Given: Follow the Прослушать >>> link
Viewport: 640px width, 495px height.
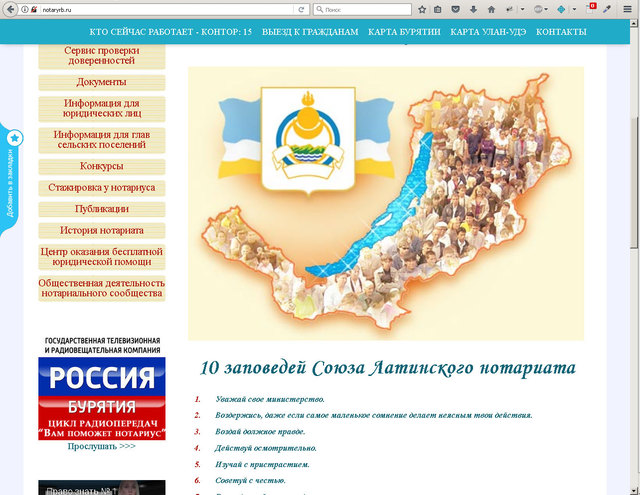Looking at the screenshot, I should pos(102,446).
